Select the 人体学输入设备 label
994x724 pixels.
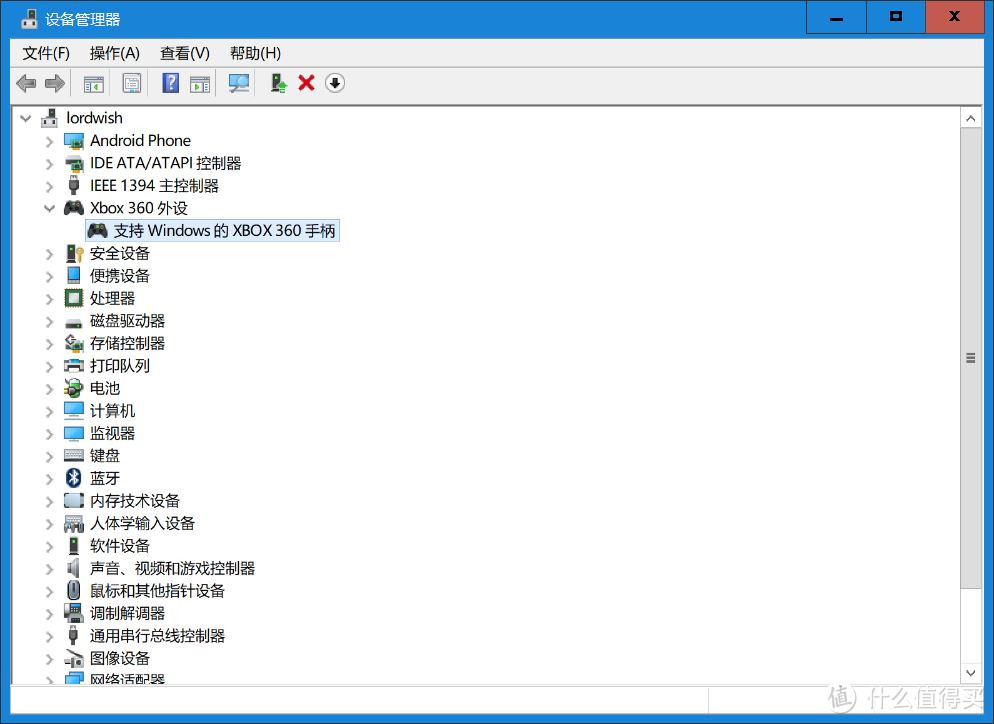pos(142,523)
